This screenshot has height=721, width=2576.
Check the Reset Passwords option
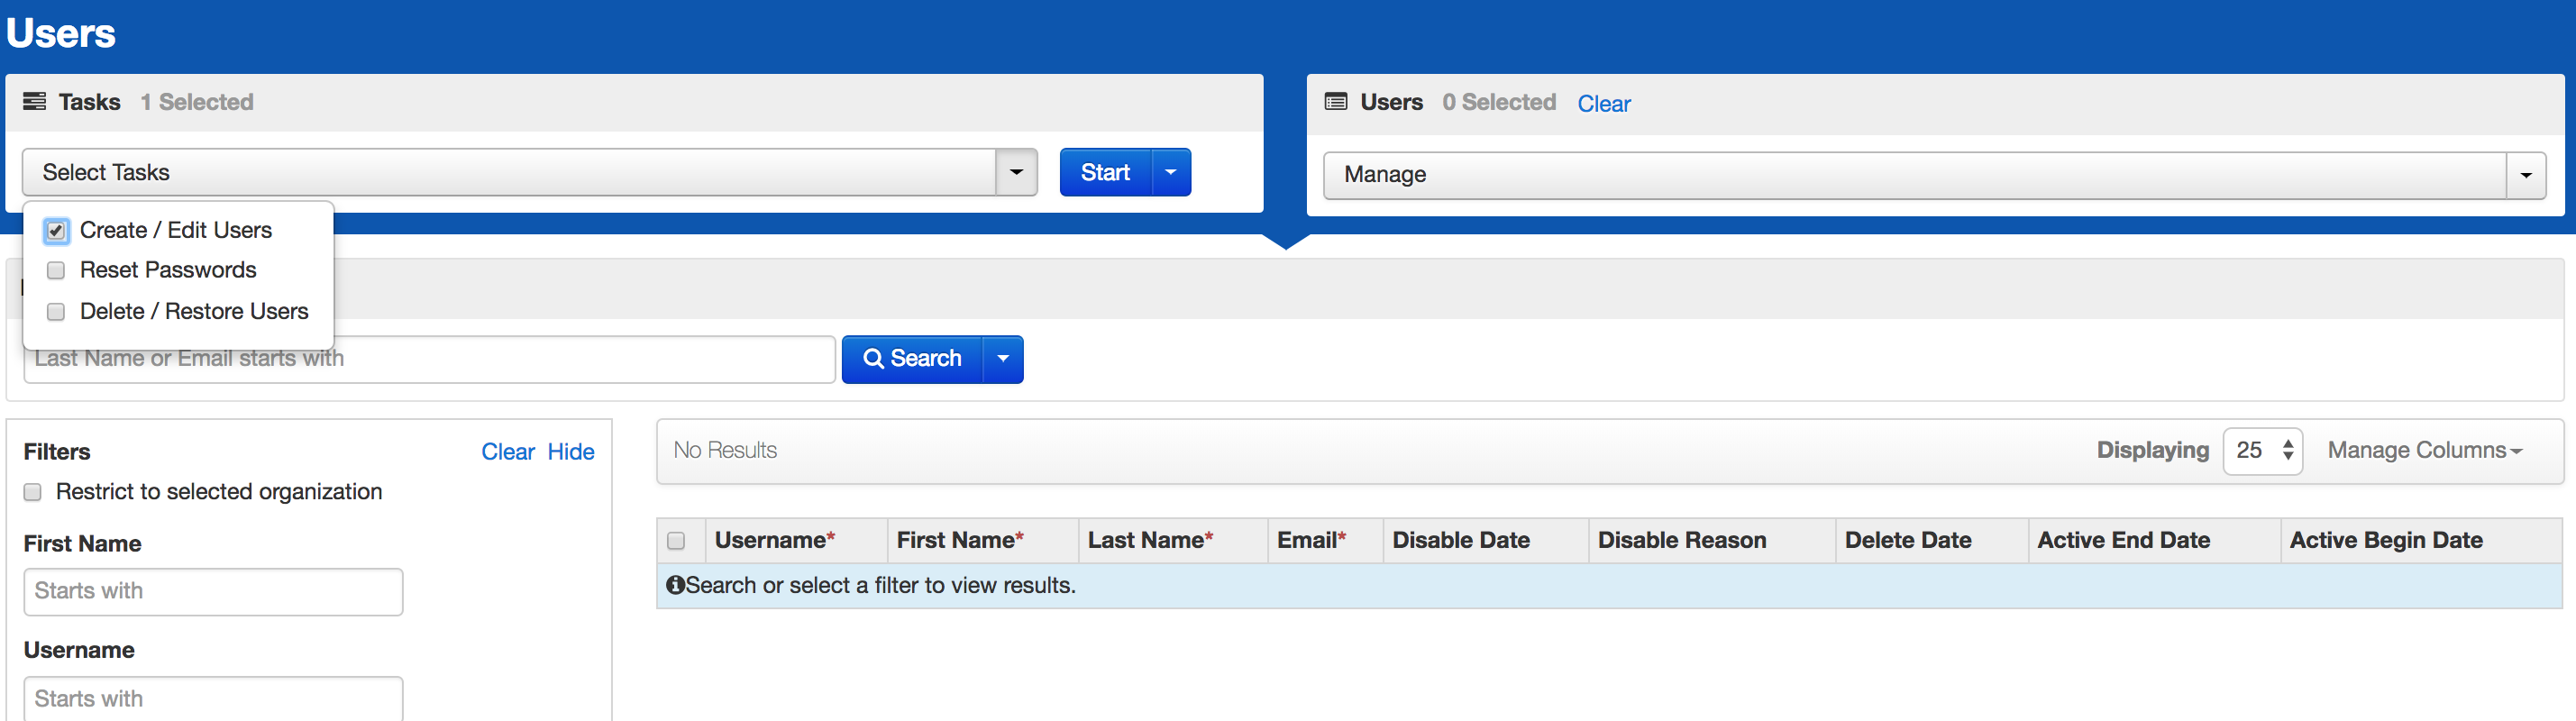coord(56,271)
